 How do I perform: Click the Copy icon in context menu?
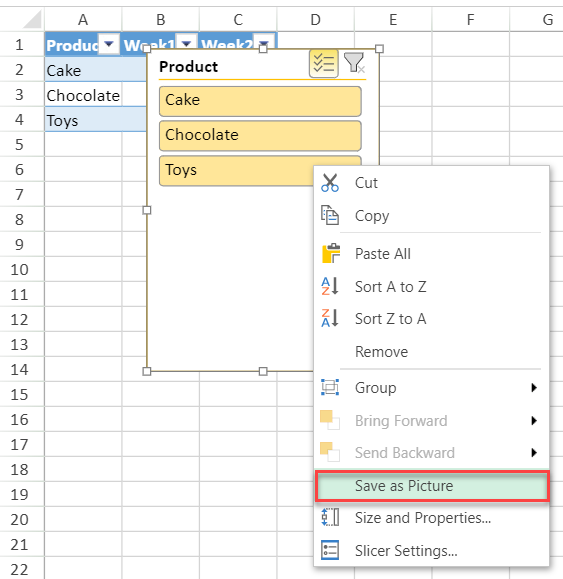click(x=330, y=215)
